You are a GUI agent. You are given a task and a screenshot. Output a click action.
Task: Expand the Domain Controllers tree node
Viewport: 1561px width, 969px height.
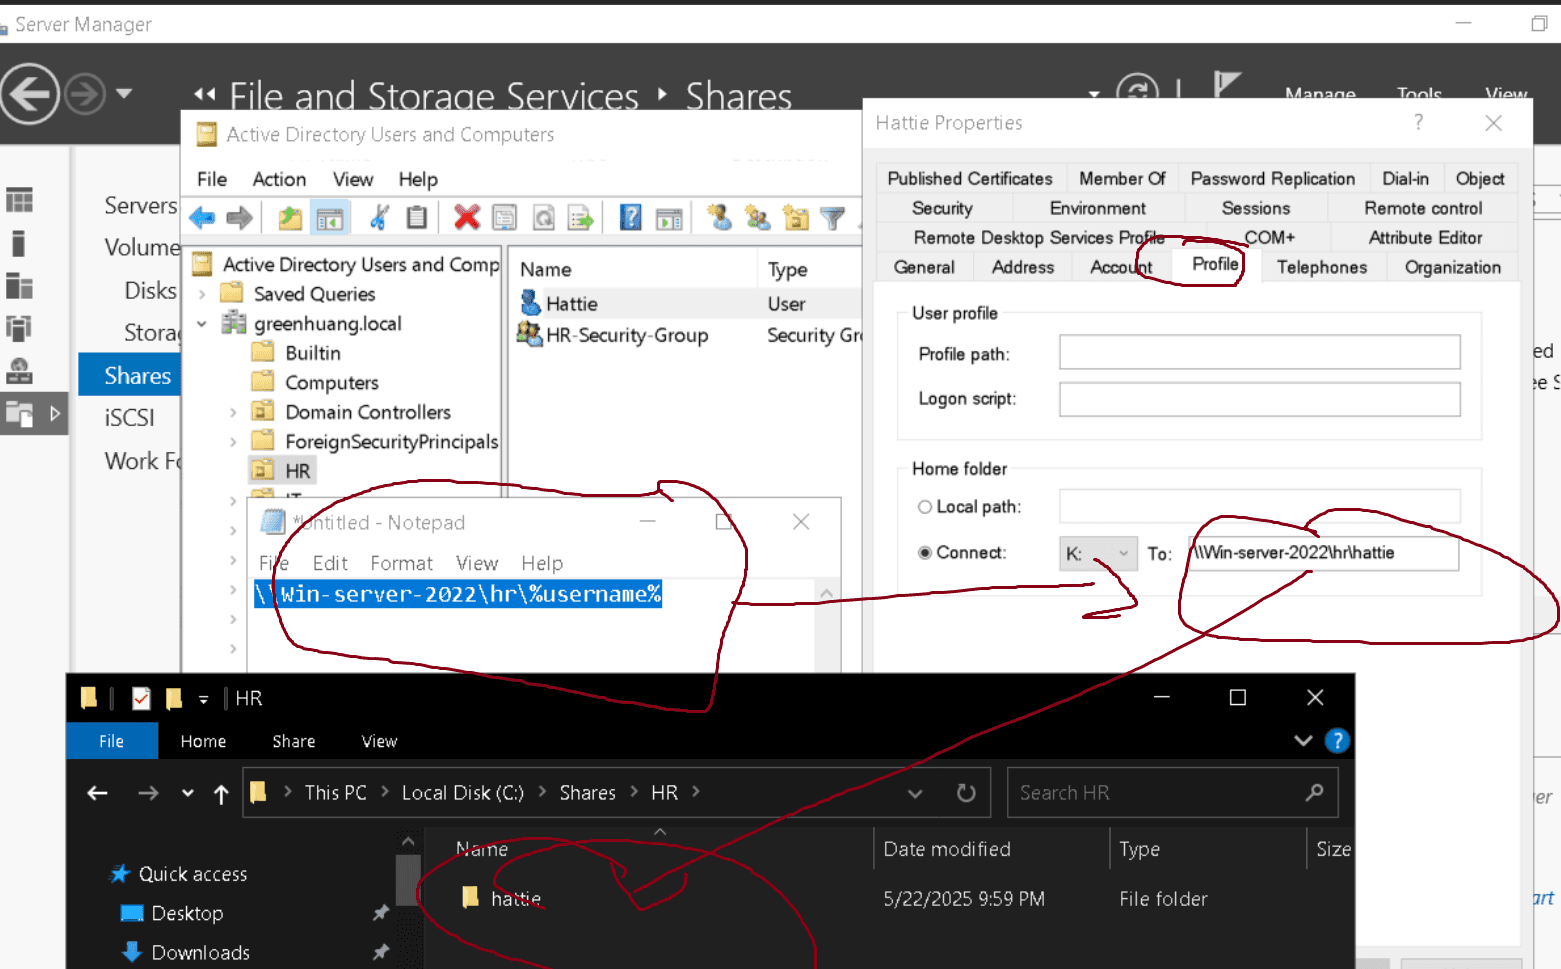(x=233, y=412)
